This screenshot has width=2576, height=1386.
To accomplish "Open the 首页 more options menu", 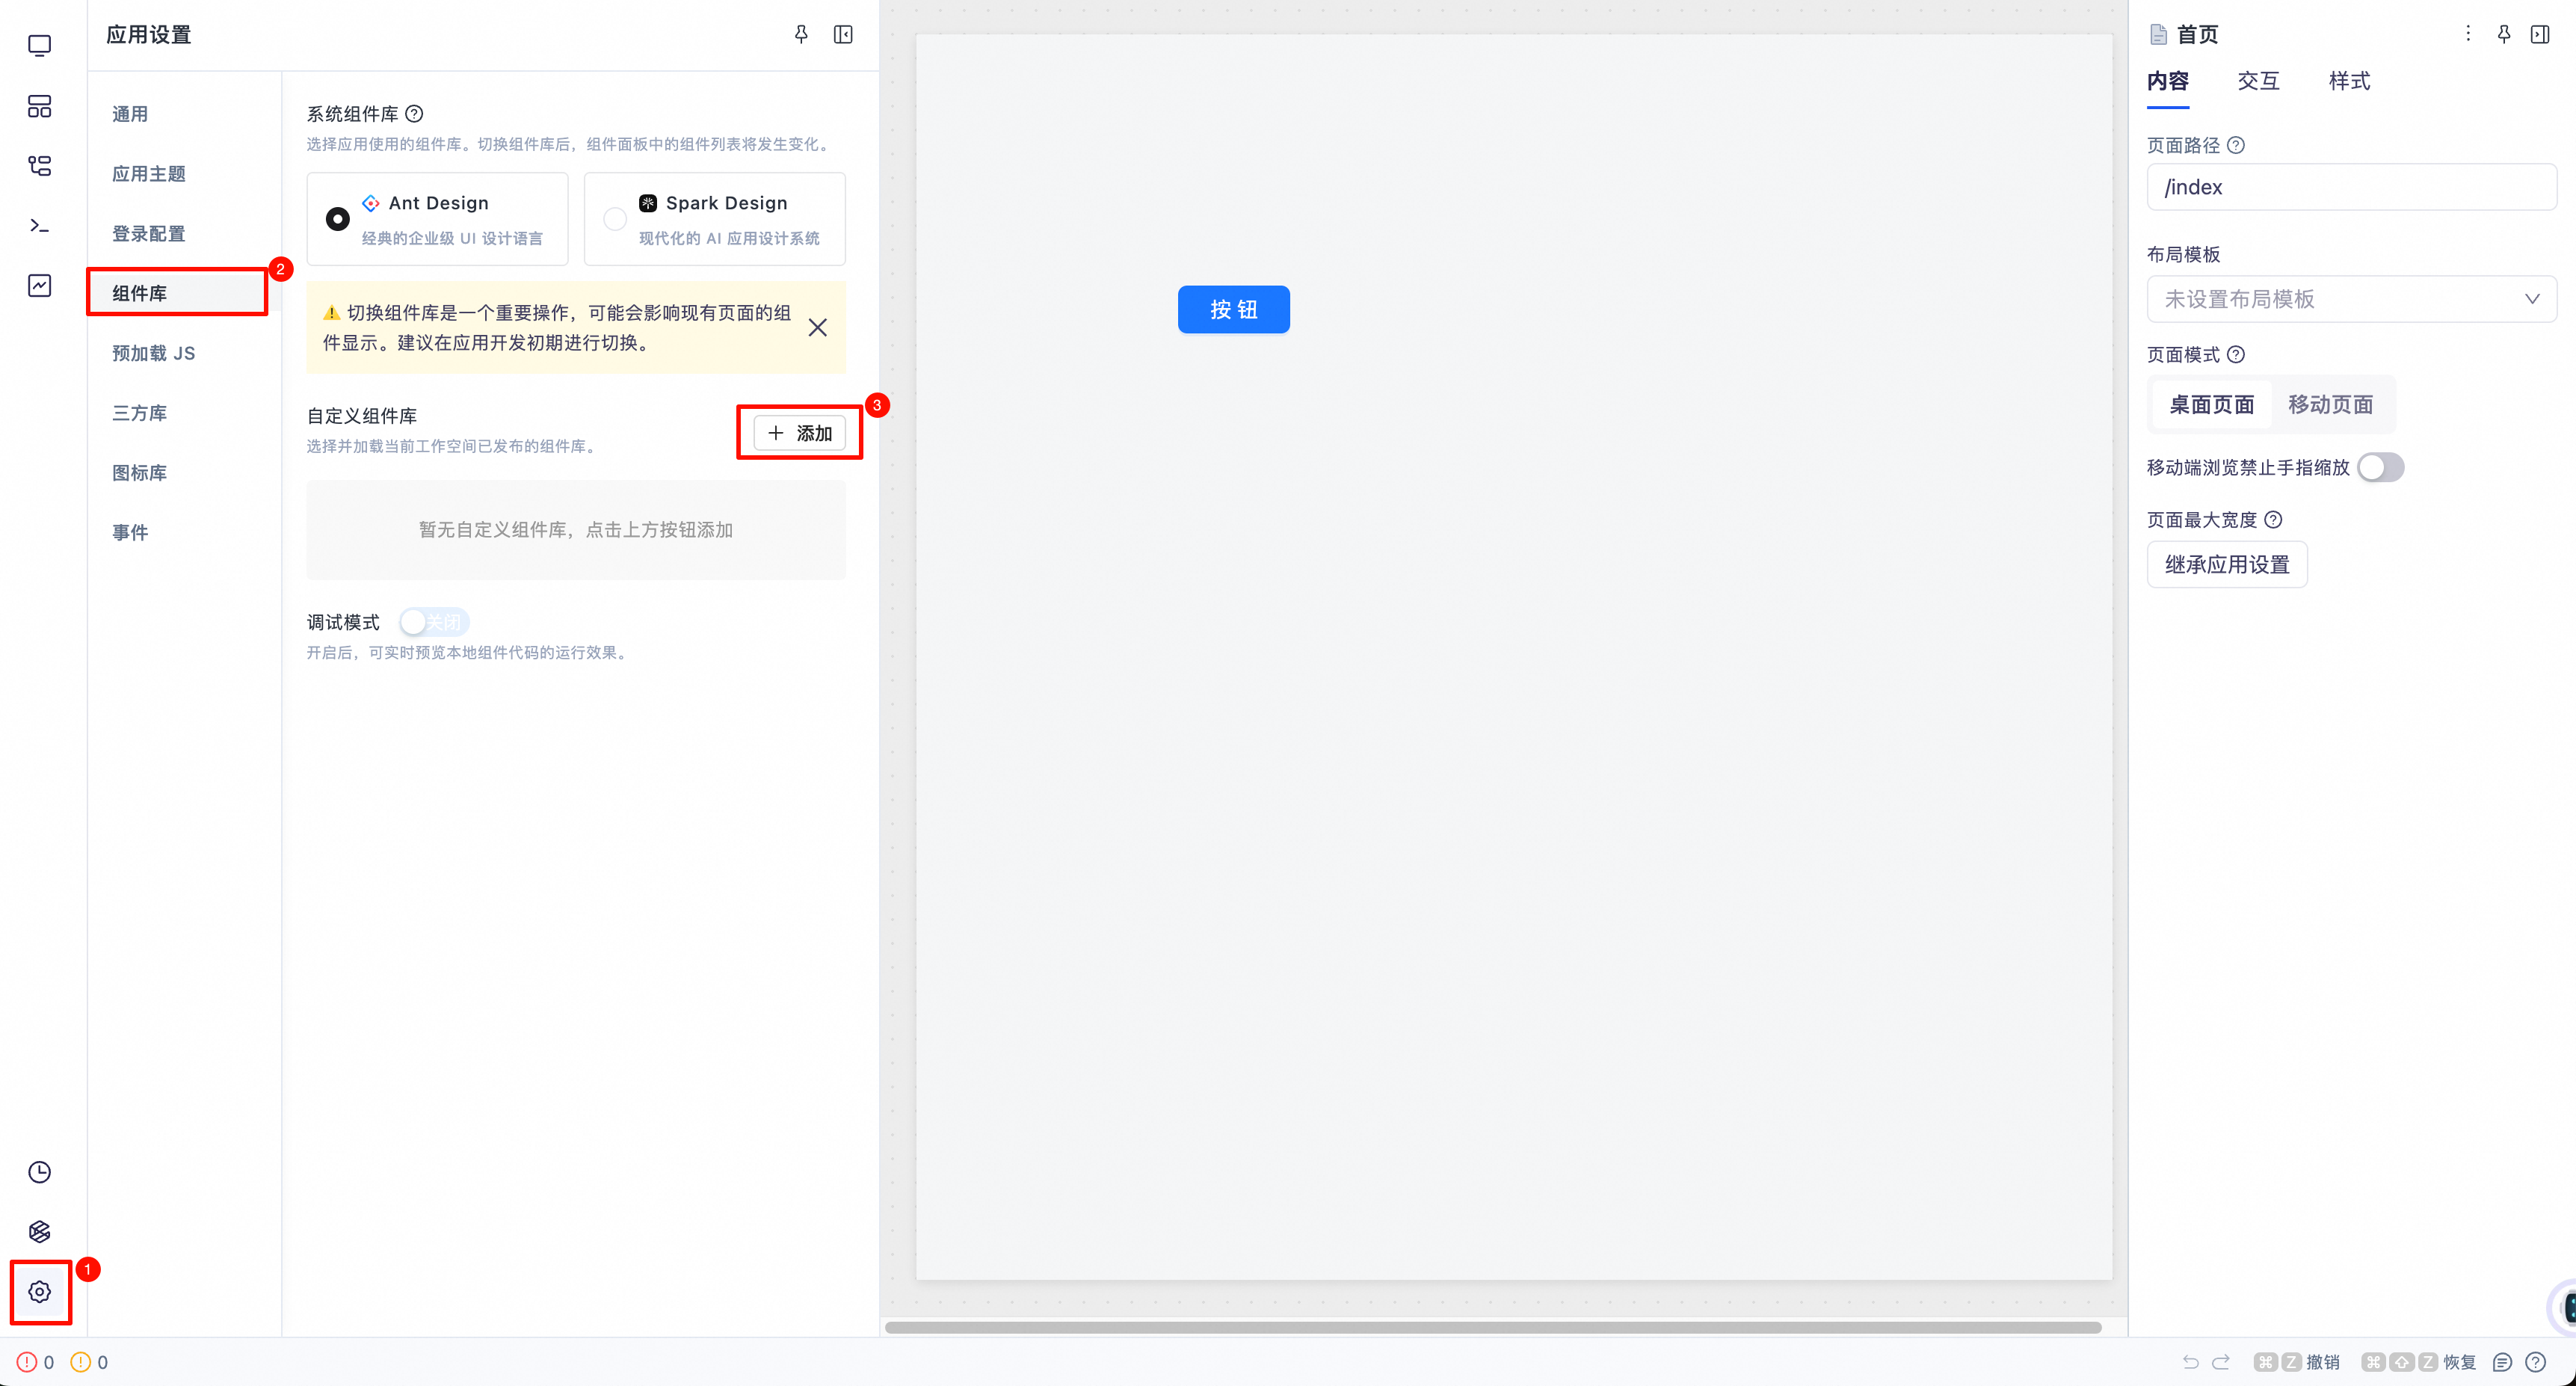I will tap(2468, 34).
